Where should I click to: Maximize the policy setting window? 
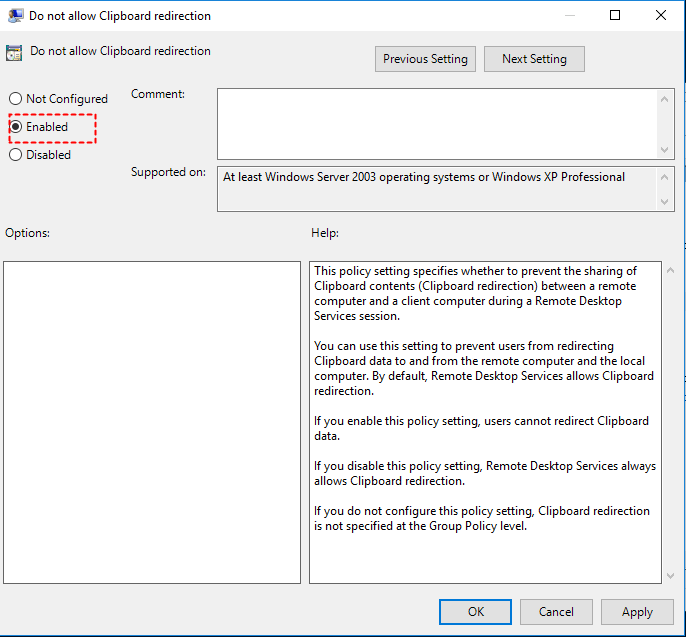615,15
